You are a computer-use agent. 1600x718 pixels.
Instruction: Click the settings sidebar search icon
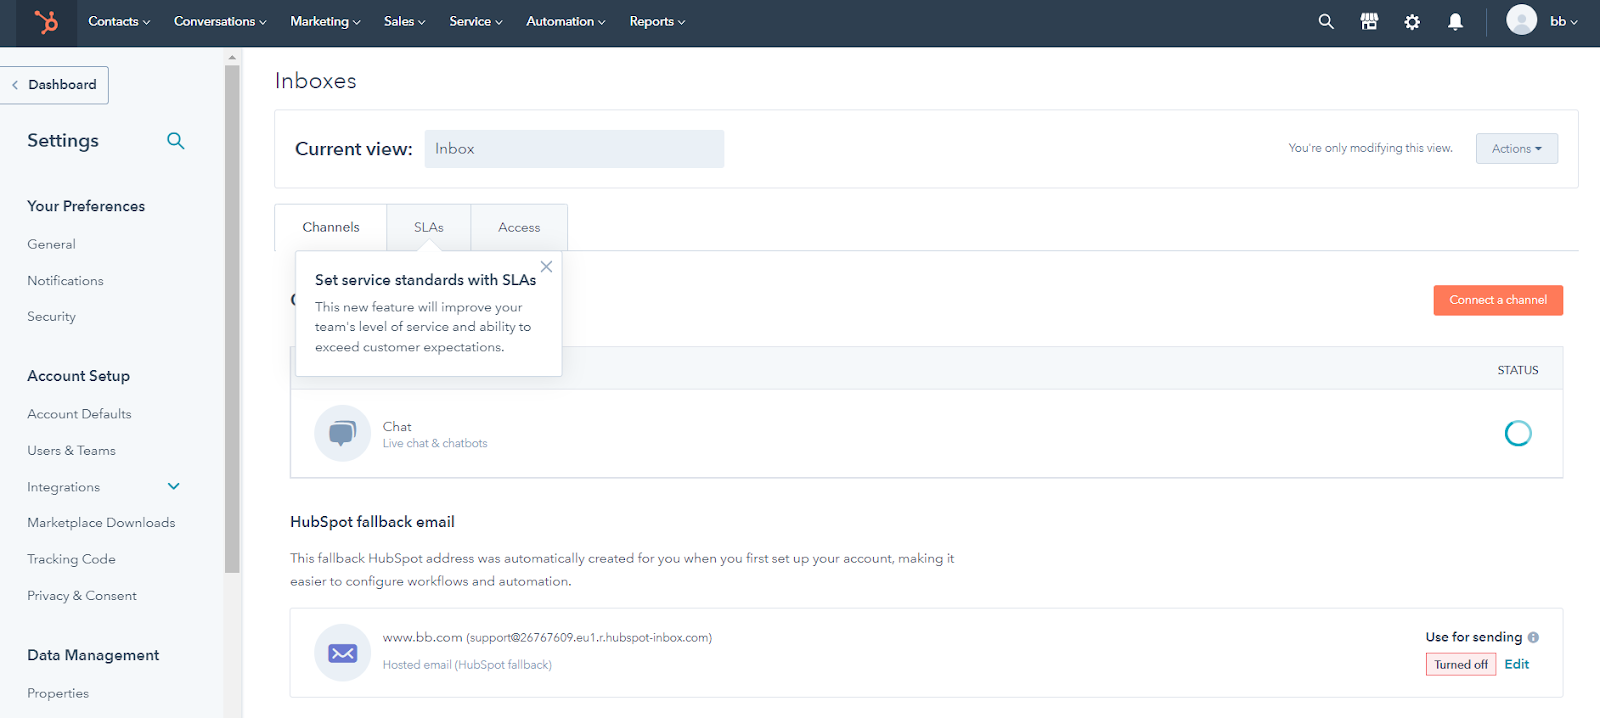pyautogui.click(x=176, y=141)
